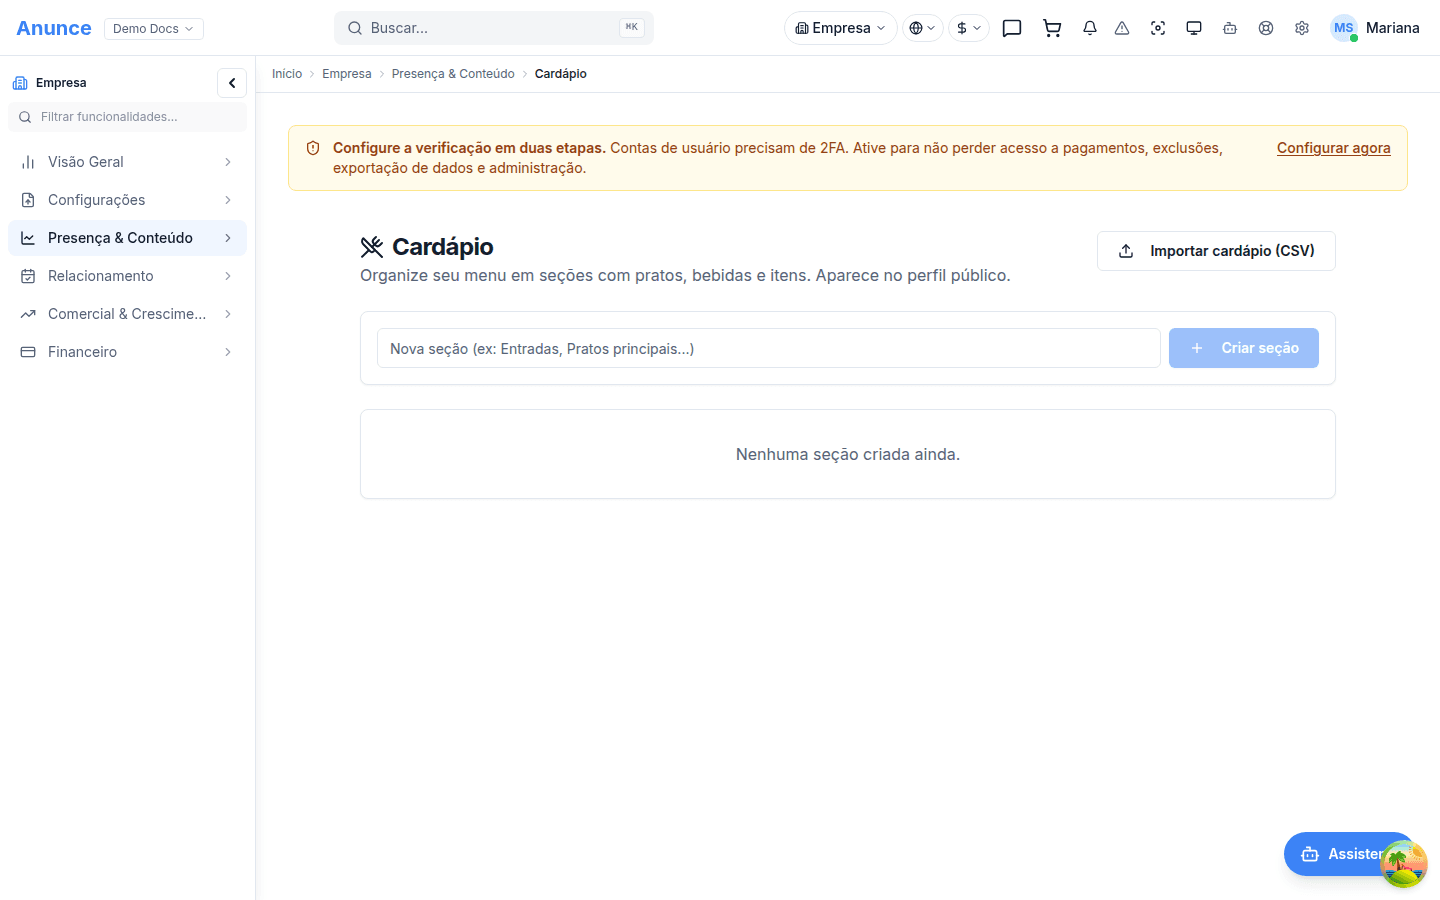Open the lifebuoy support icon

pos(1266,28)
